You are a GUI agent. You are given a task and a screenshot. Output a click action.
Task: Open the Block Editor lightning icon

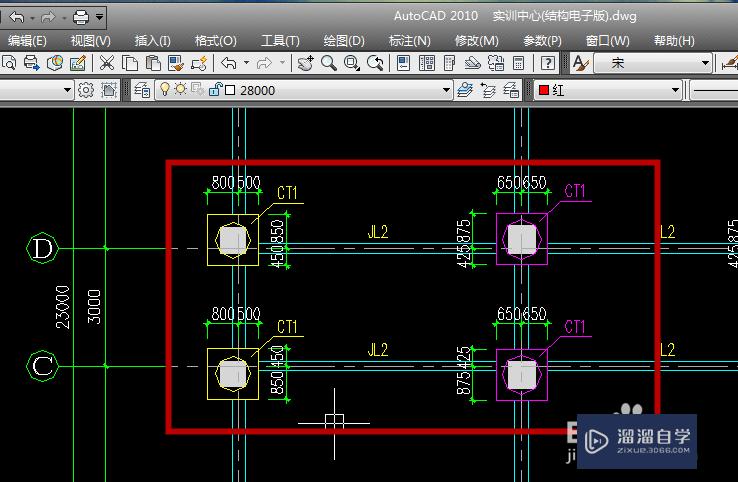click(199, 63)
